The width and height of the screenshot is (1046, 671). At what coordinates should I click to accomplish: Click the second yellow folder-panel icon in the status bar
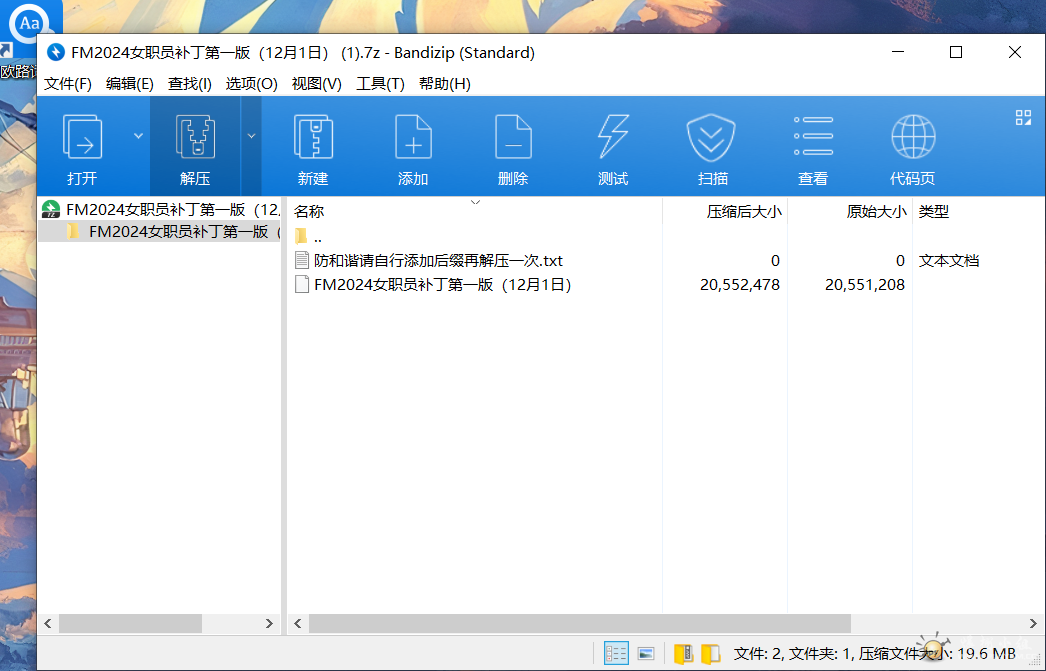[x=710, y=654]
